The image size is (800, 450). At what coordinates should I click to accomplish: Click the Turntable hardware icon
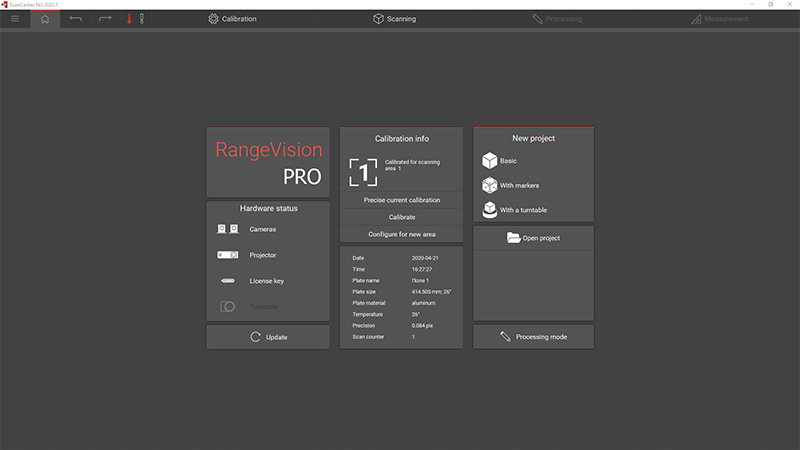tap(228, 307)
